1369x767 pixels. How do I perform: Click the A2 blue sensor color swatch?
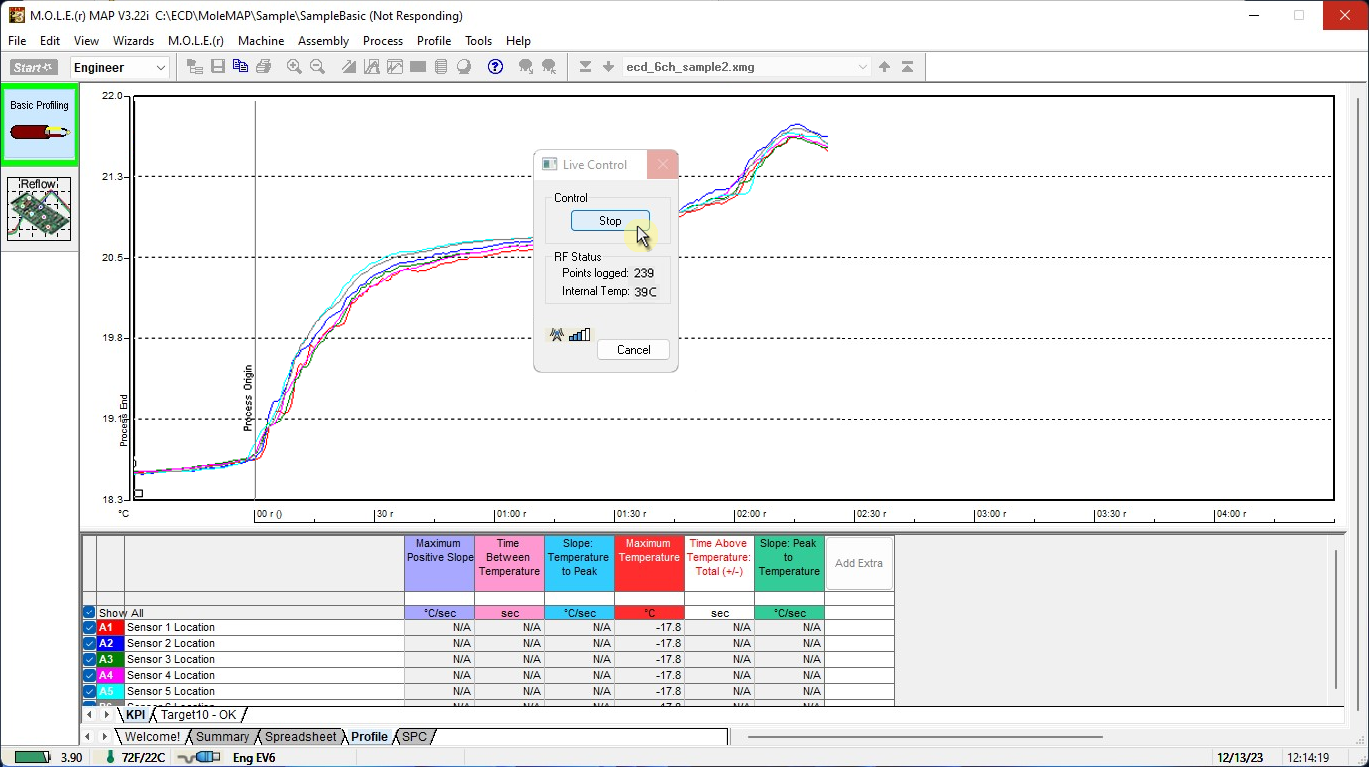110,644
